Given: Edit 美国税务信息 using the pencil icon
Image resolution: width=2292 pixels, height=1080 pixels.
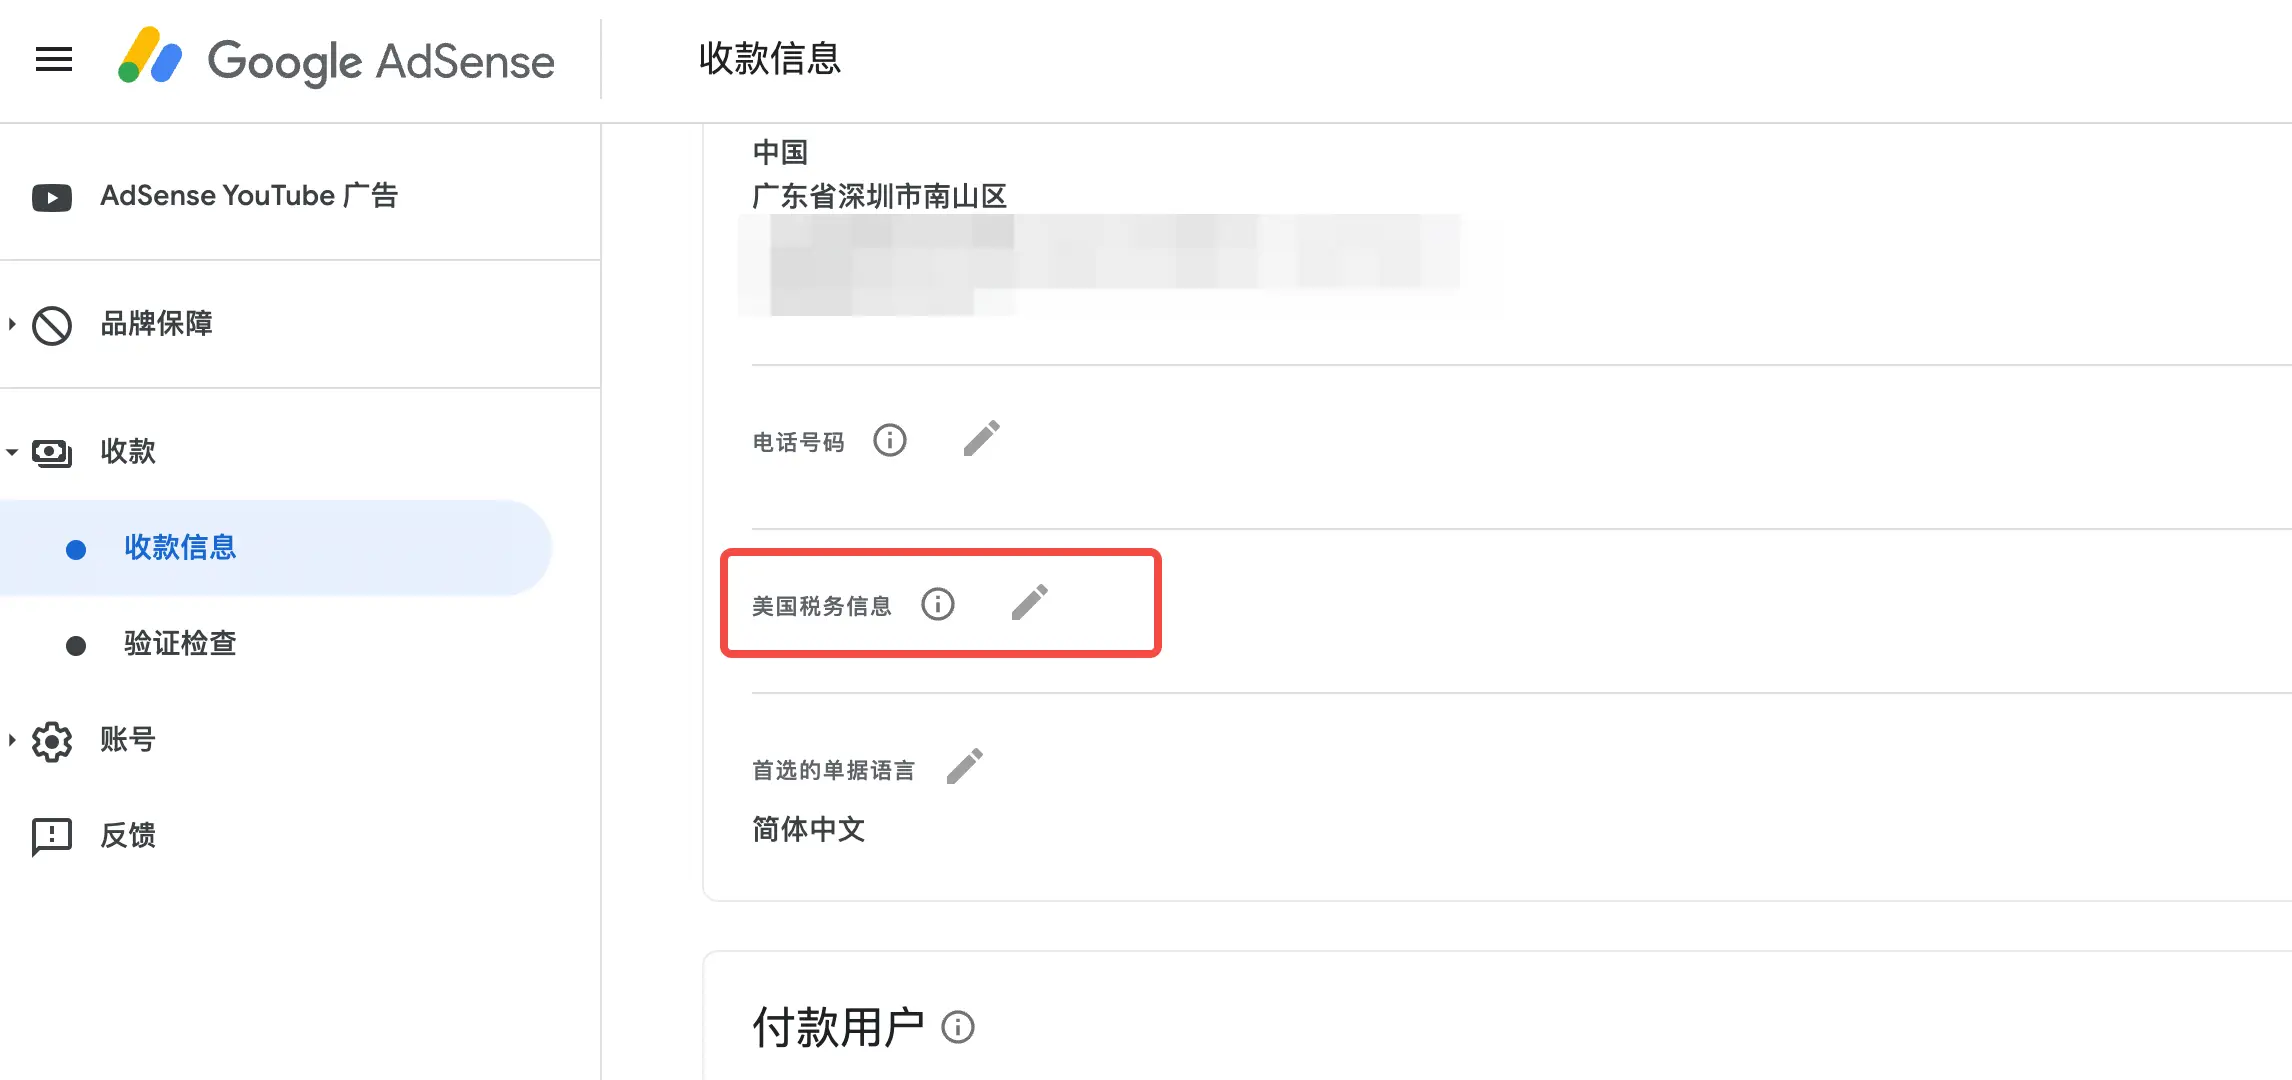Looking at the screenshot, I should point(1030,602).
